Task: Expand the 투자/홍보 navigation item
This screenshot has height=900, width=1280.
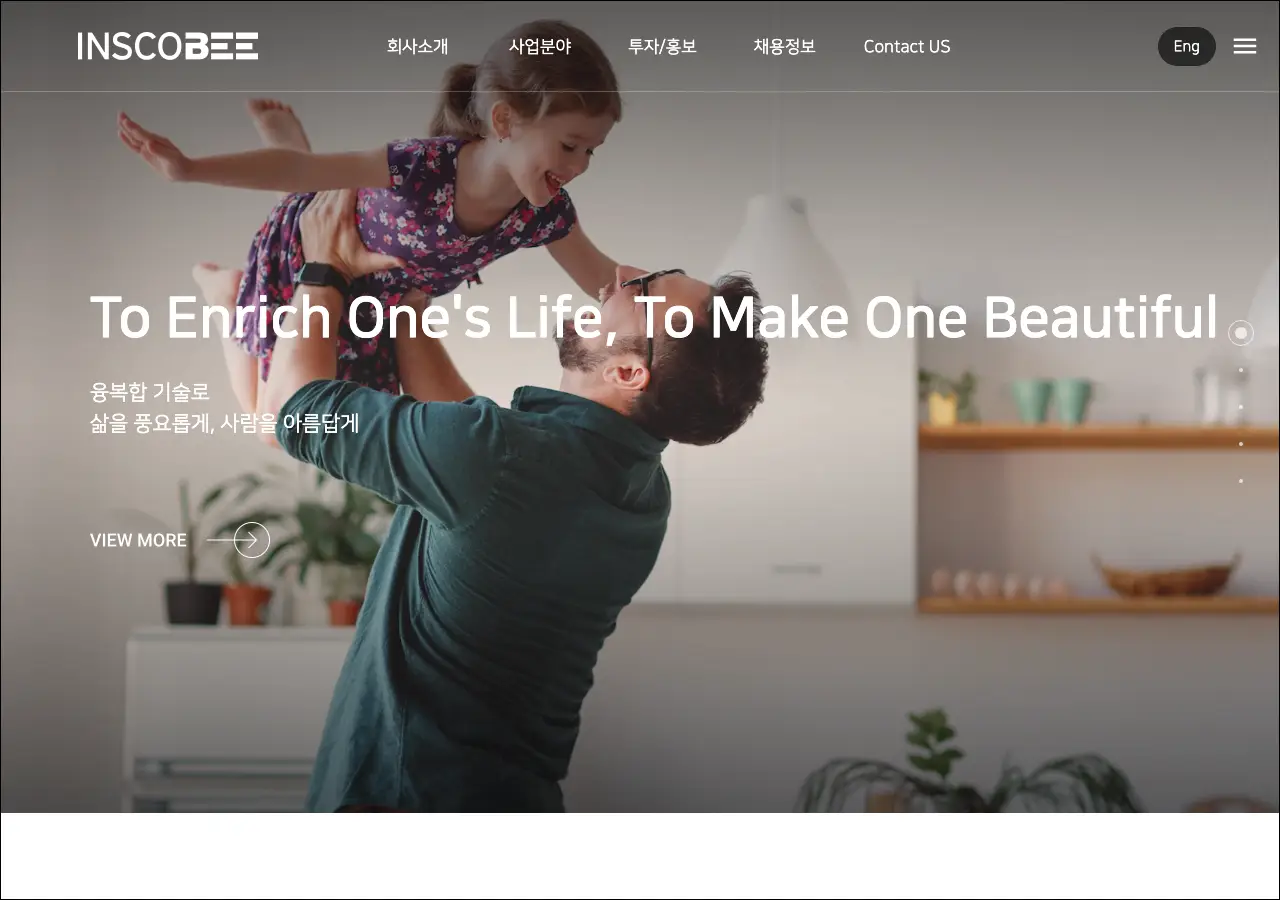Action: click(662, 46)
